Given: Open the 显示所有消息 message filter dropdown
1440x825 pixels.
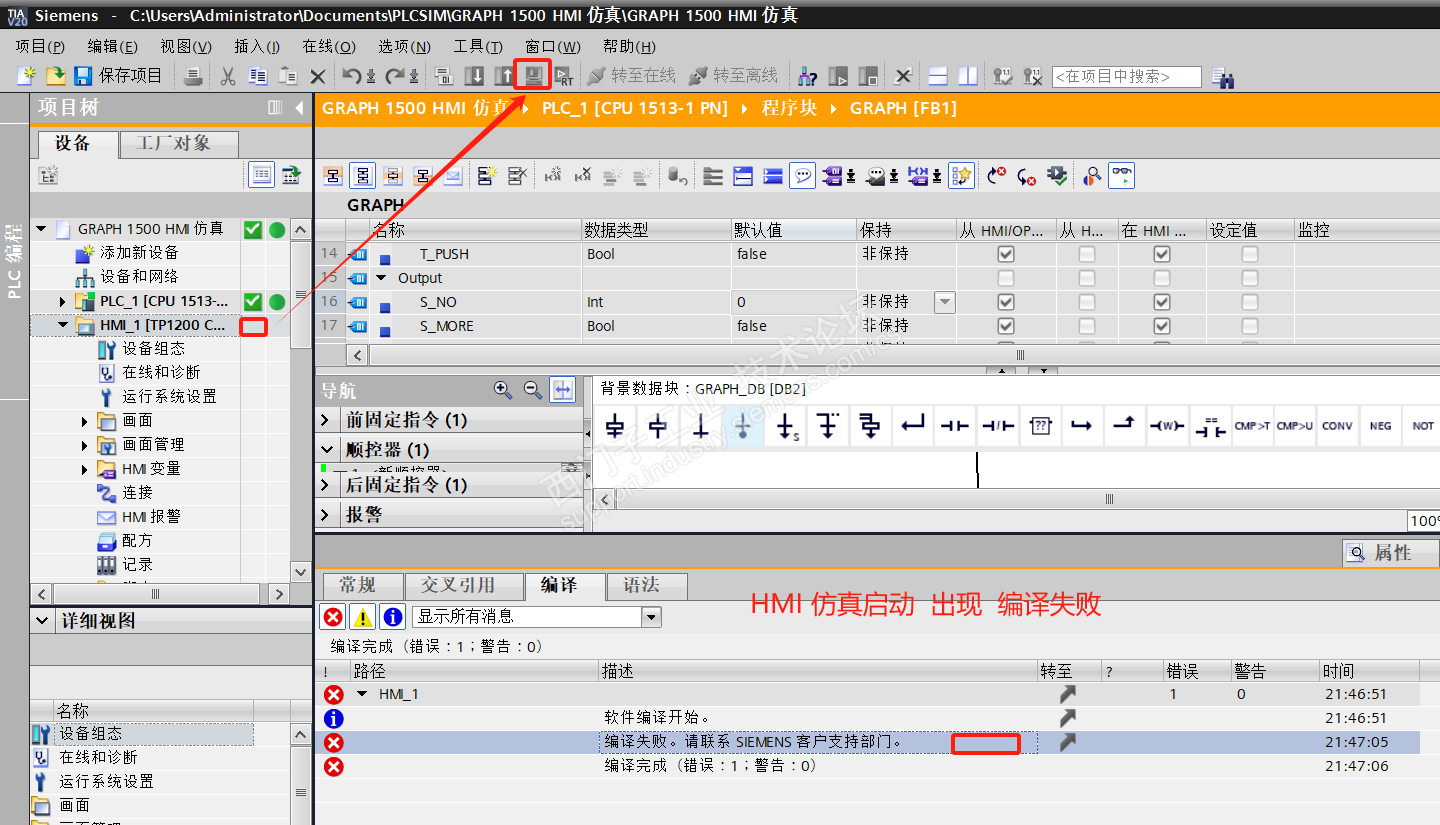Looking at the screenshot, I should coord(652,617).
